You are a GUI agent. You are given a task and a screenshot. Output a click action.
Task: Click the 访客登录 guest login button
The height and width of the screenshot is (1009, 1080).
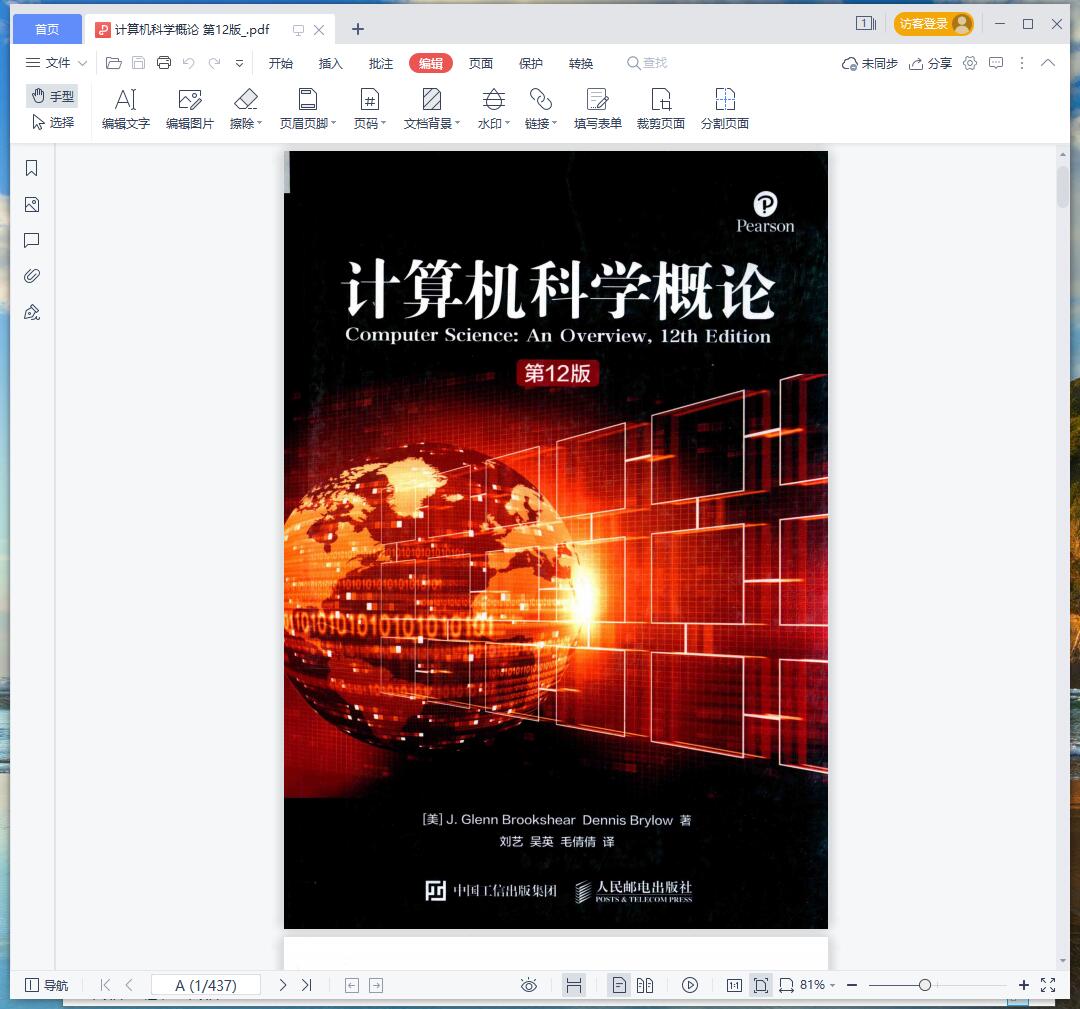pyautogui.click(x=933, y=24)
